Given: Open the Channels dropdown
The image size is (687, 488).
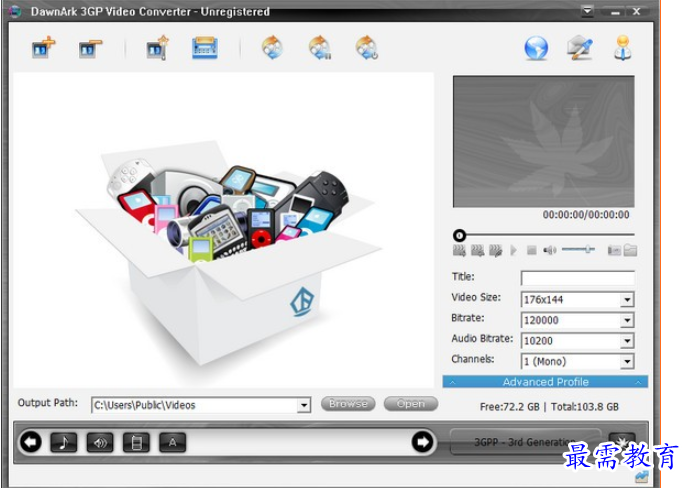Looking at the screenshot, I should point(627,361).
